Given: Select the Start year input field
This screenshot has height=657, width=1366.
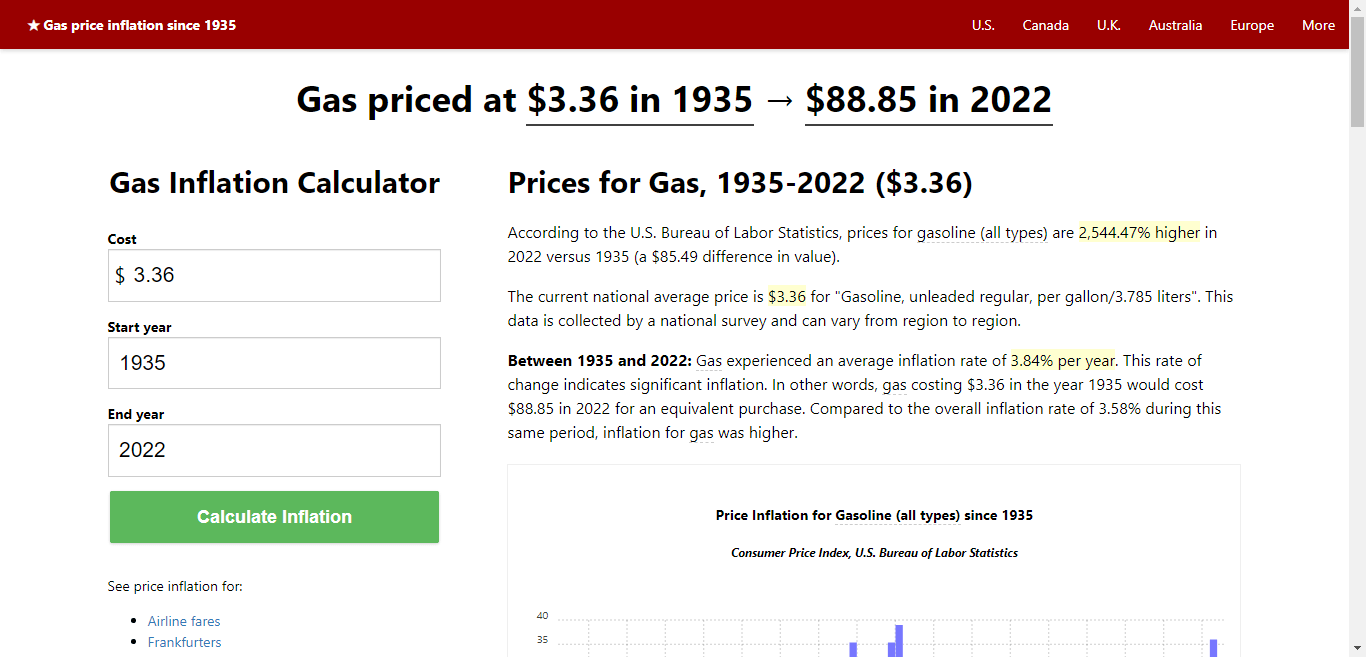Looking at the screenshot, I should (x=274, y=362).
